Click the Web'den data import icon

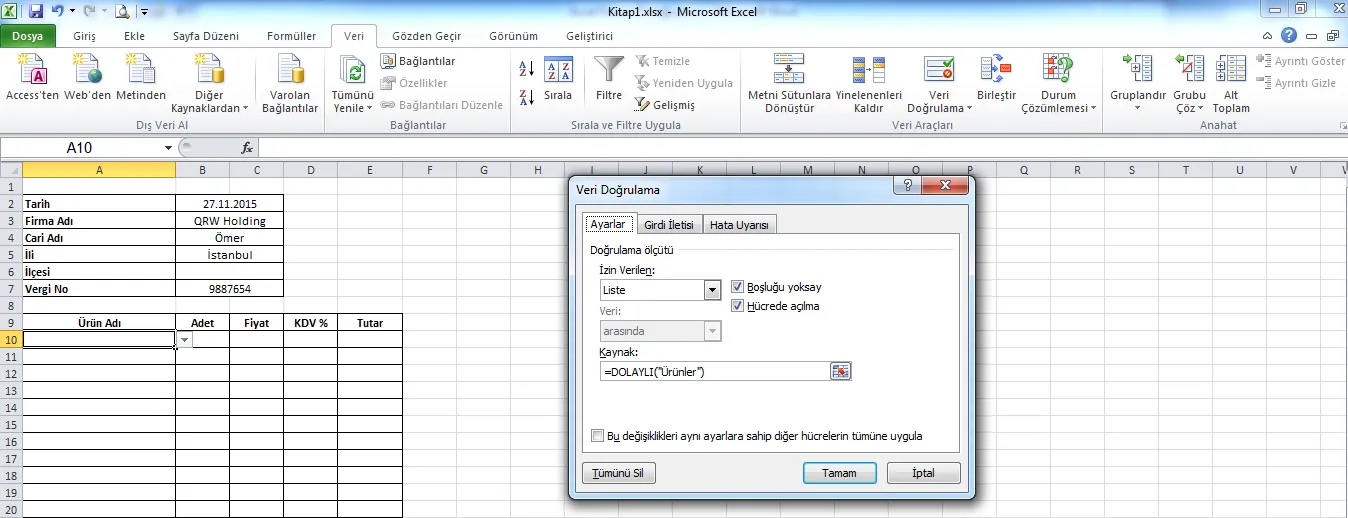[87, 70]
